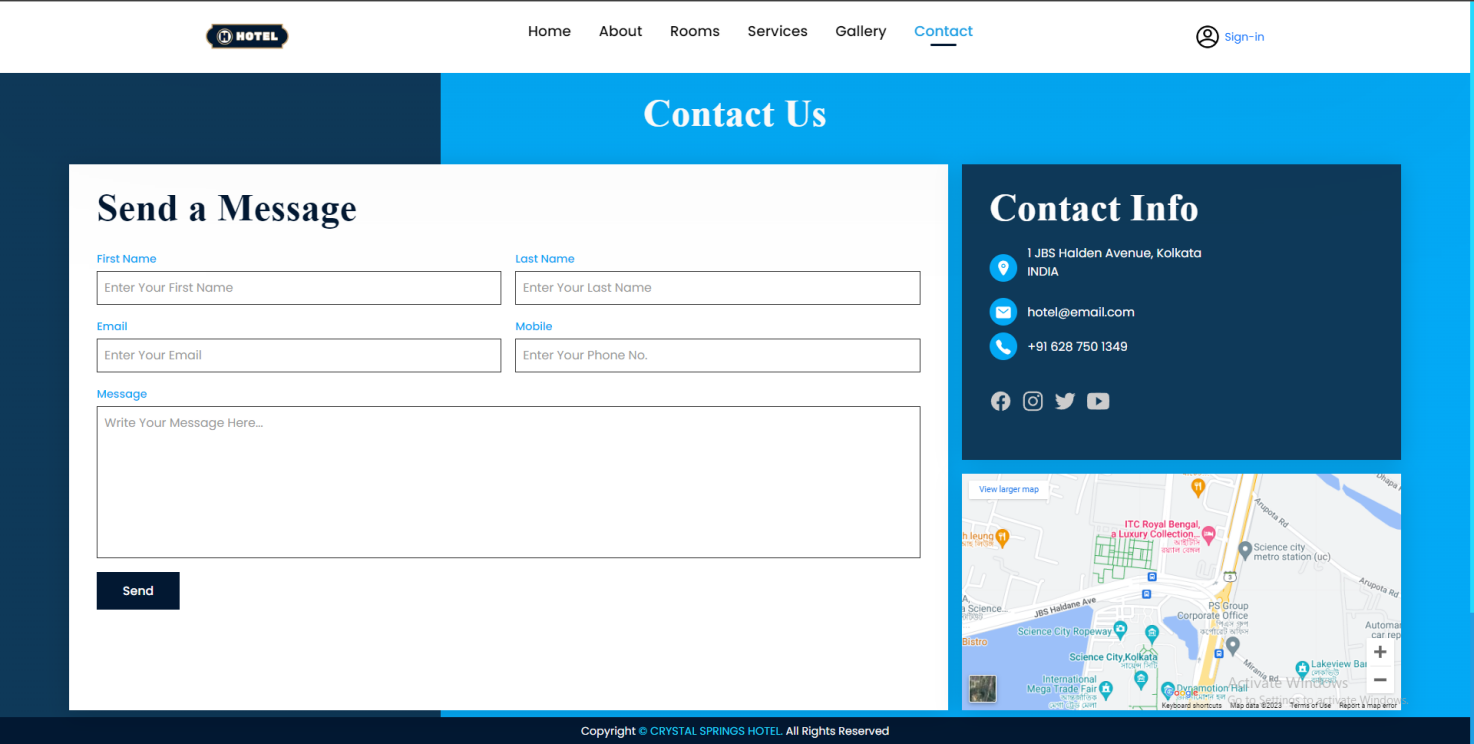Screen dimensions: 1474x744
Task: Select the Mobile phone number field
Action: [x=717, y=355]
